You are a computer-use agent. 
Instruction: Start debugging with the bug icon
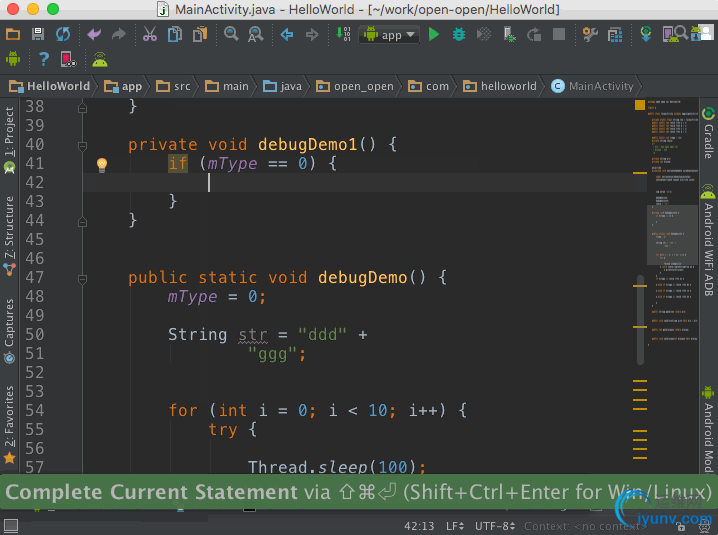458,34
